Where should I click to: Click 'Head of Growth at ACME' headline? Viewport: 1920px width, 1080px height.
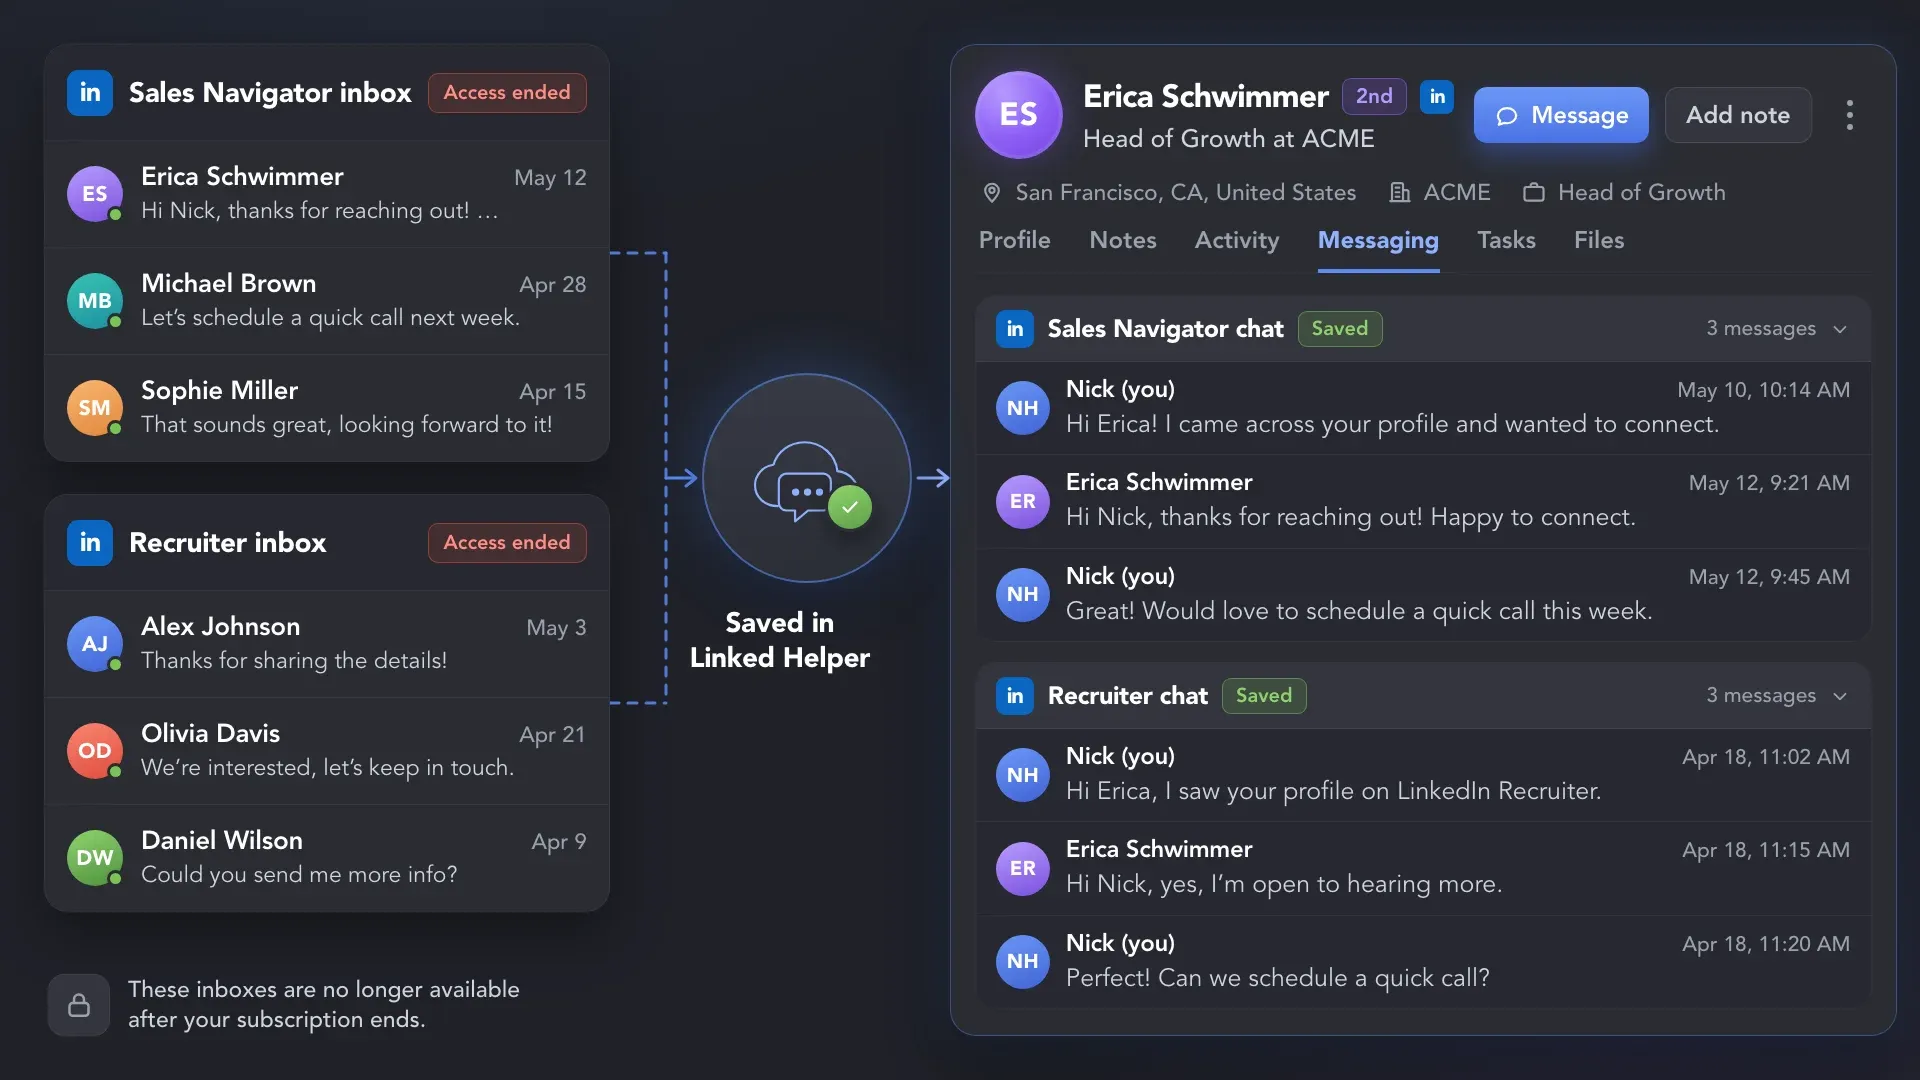click(1229, 139)
